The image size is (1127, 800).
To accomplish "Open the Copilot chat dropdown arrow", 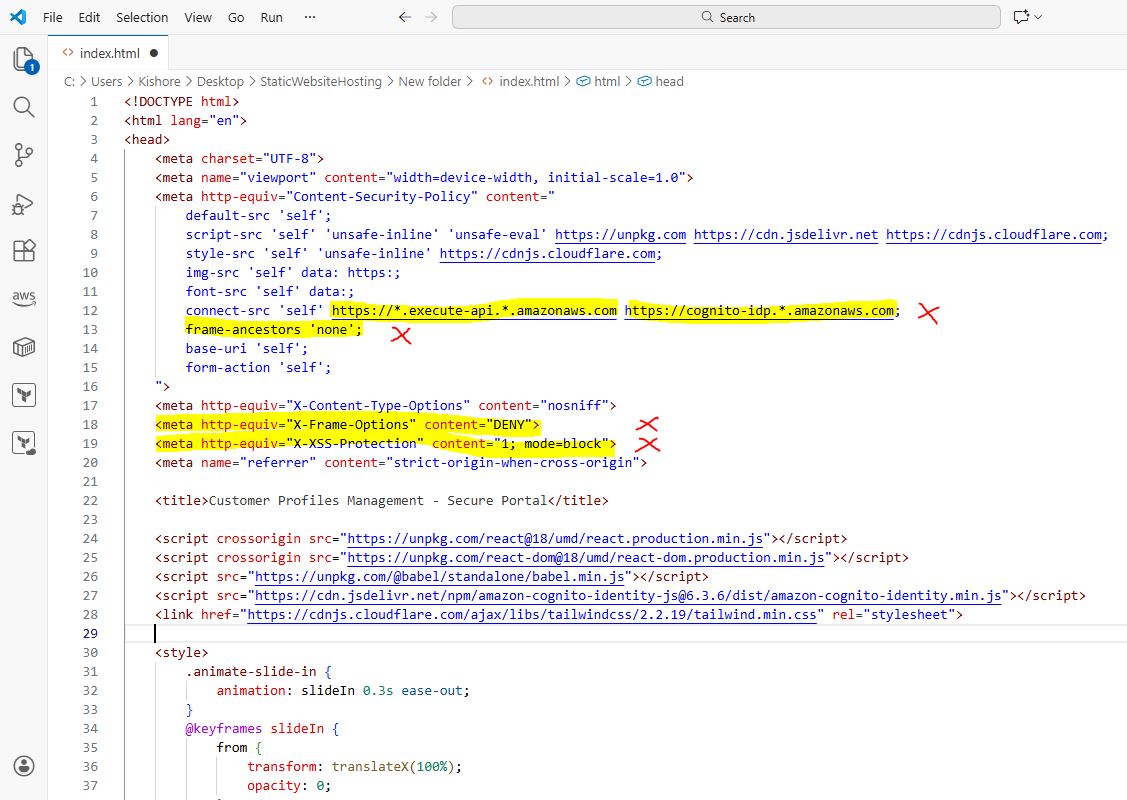I will coord(1038,17).
